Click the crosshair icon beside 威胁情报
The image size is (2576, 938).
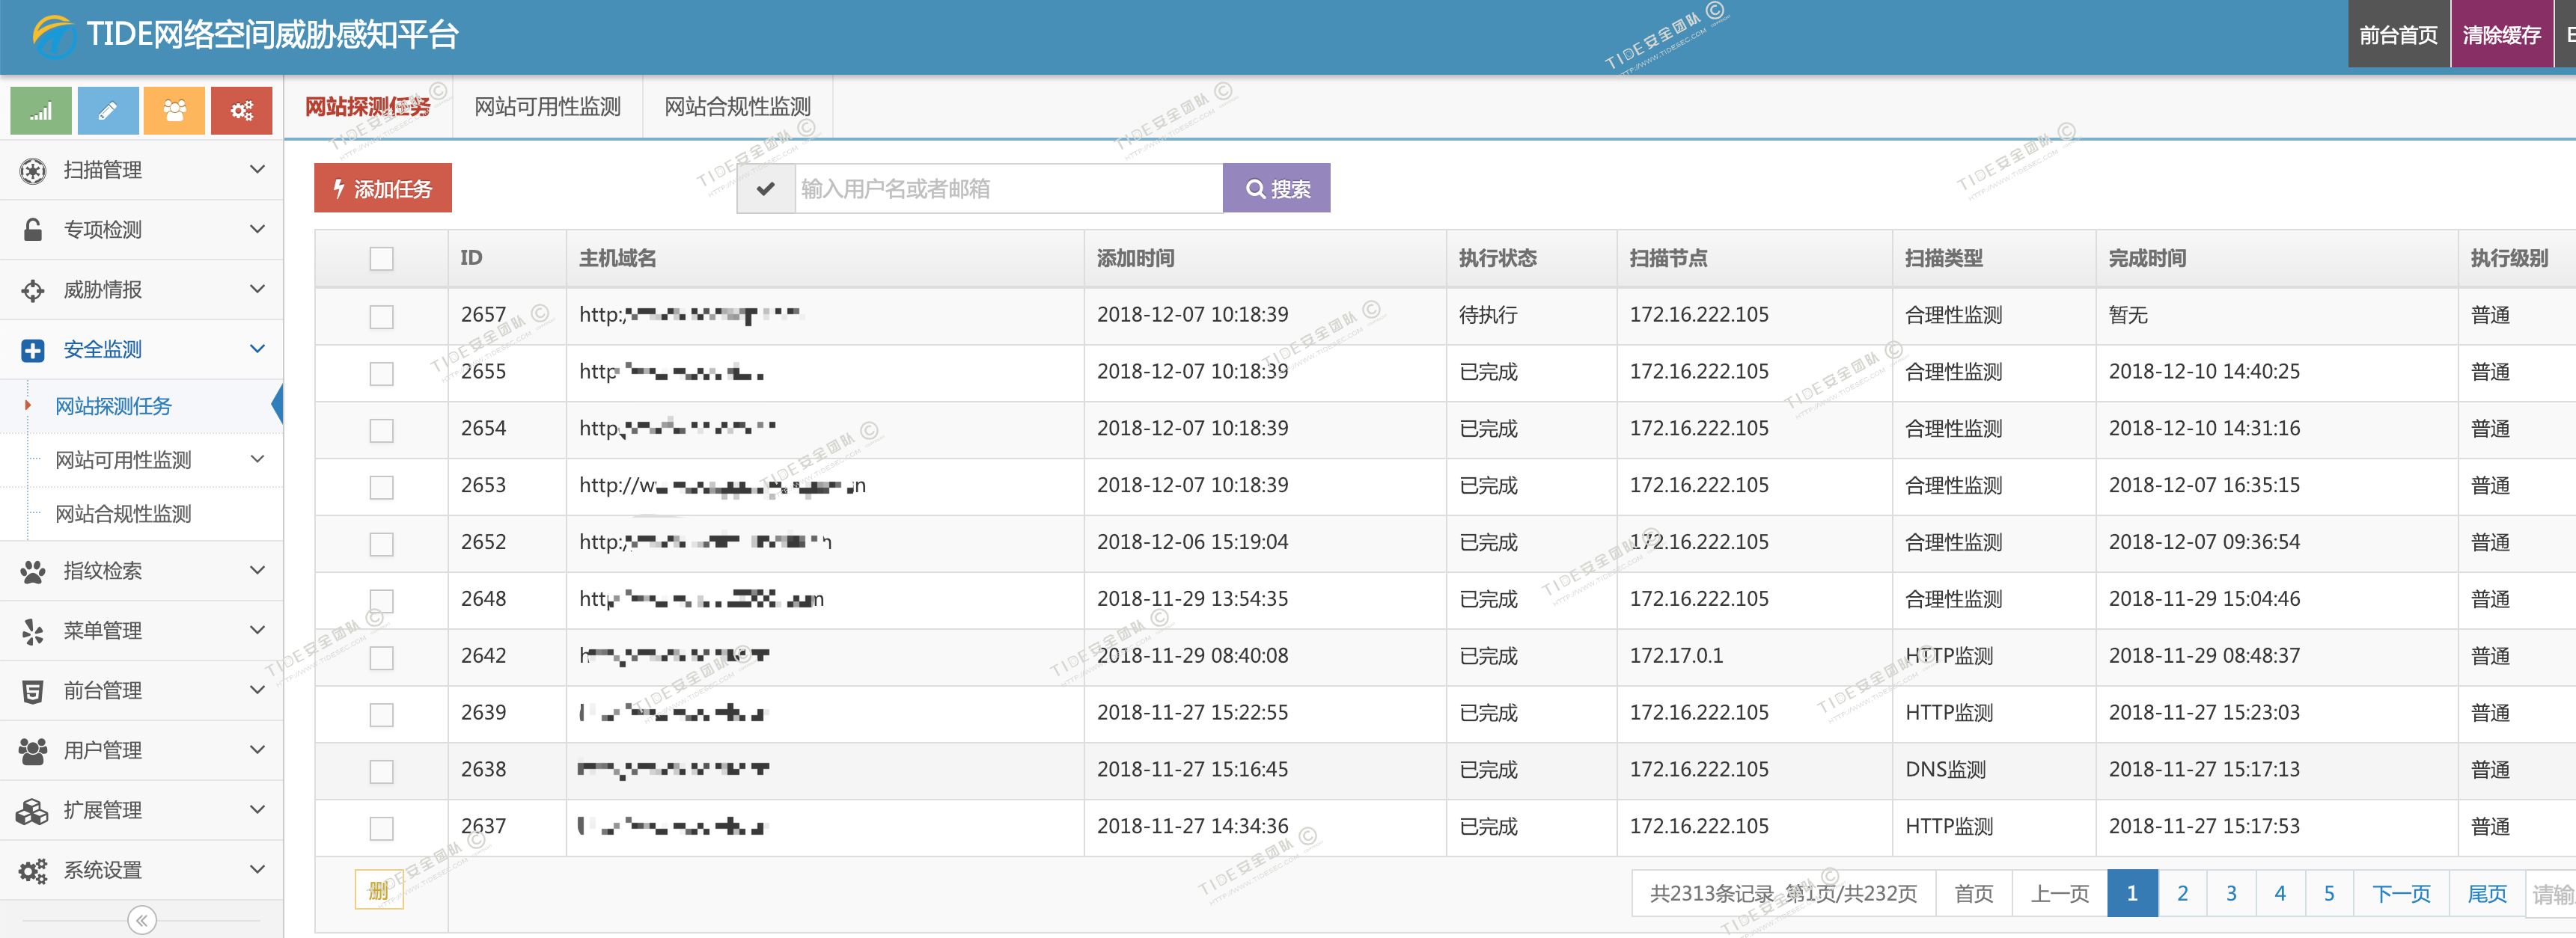[x=33, y=290]
